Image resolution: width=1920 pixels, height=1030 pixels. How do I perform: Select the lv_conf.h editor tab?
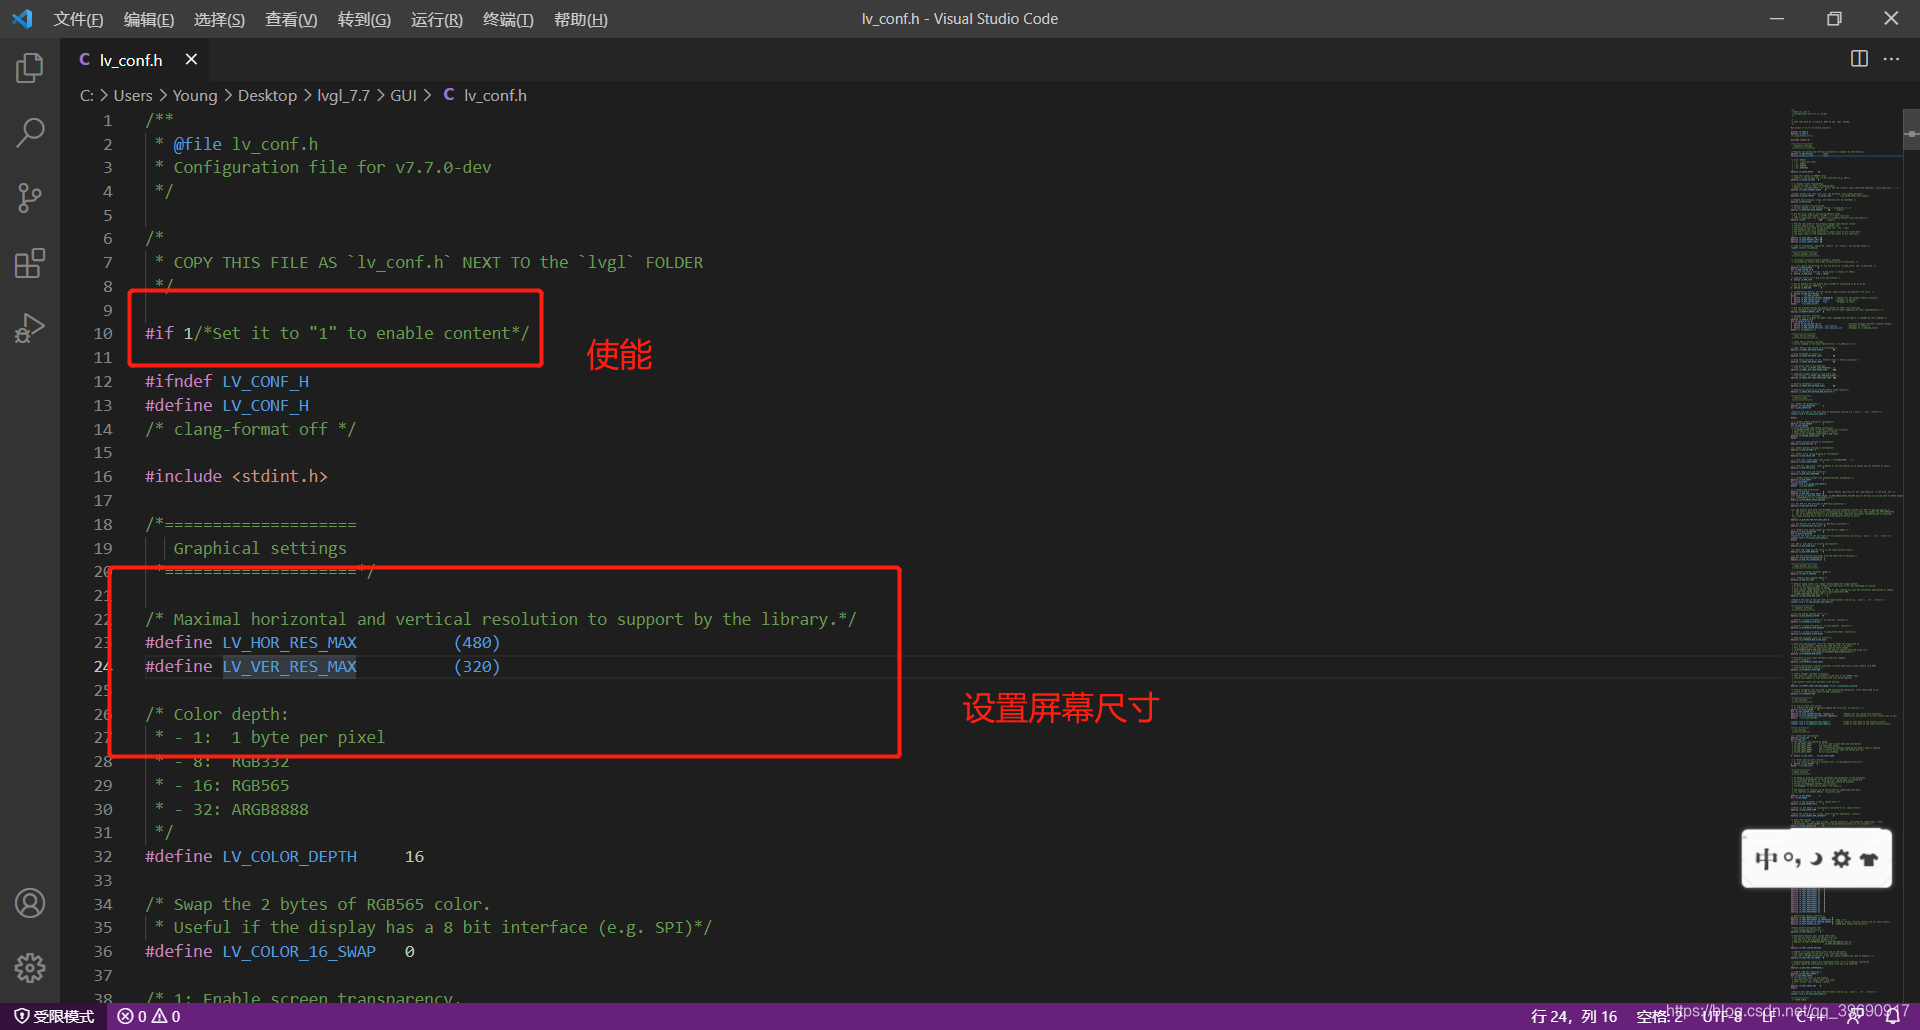pyautogui.click(x=137, y=60)
